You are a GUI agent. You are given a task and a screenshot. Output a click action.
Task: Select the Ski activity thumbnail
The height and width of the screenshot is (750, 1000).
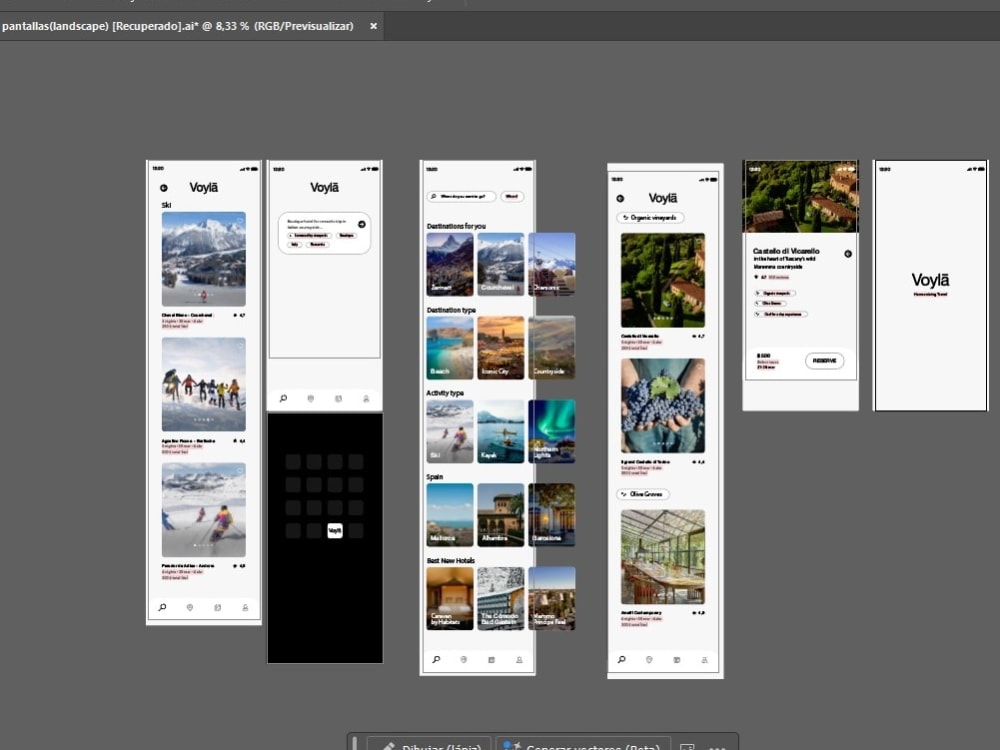(450, 431)
